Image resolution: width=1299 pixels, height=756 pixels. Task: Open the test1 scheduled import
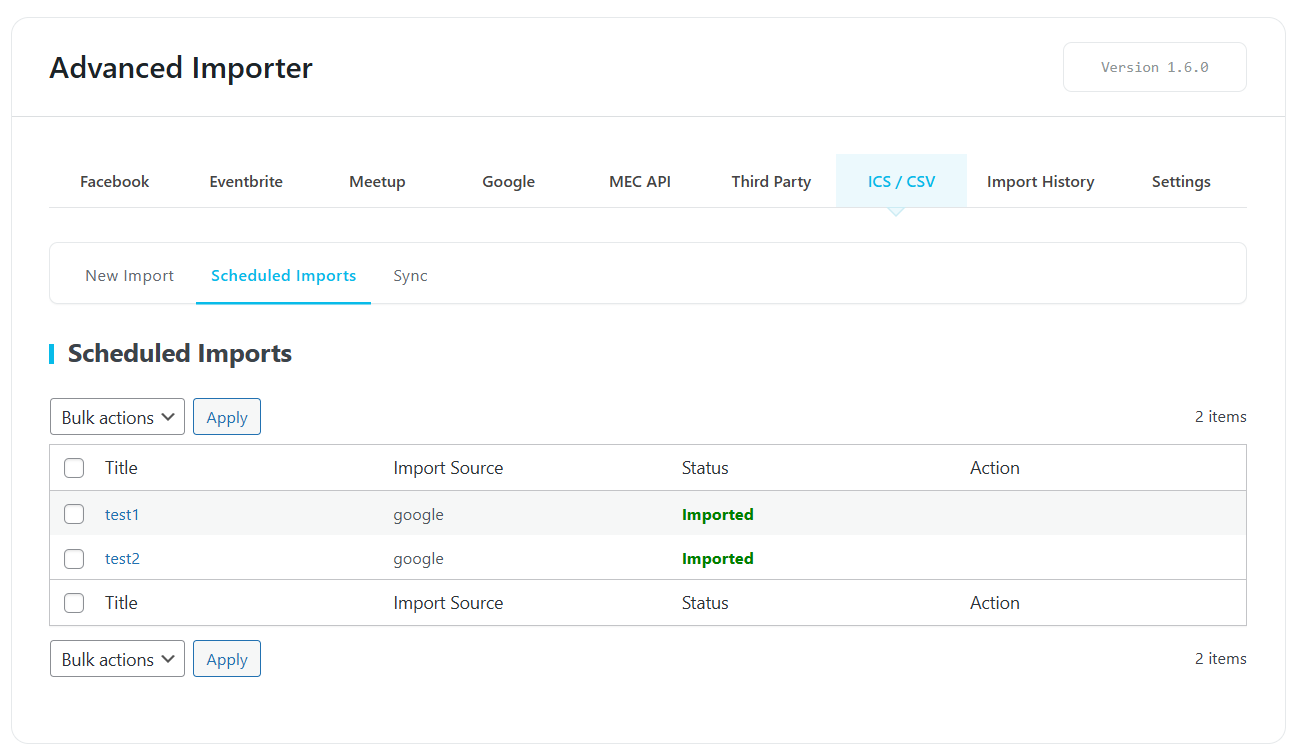(122, 514)
